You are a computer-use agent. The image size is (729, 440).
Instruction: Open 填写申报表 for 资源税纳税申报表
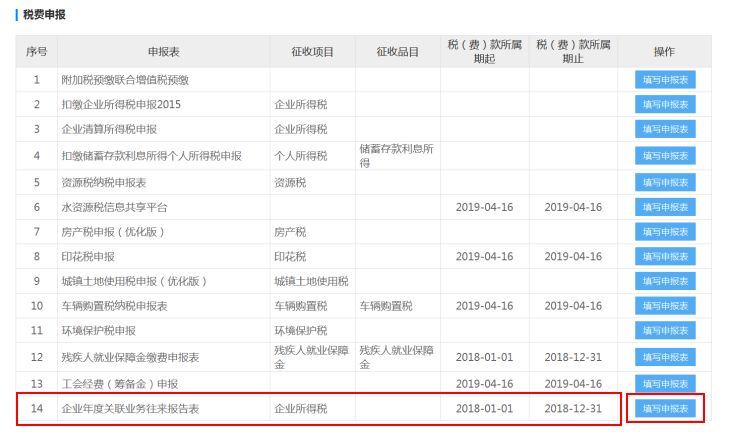point(665,182)
